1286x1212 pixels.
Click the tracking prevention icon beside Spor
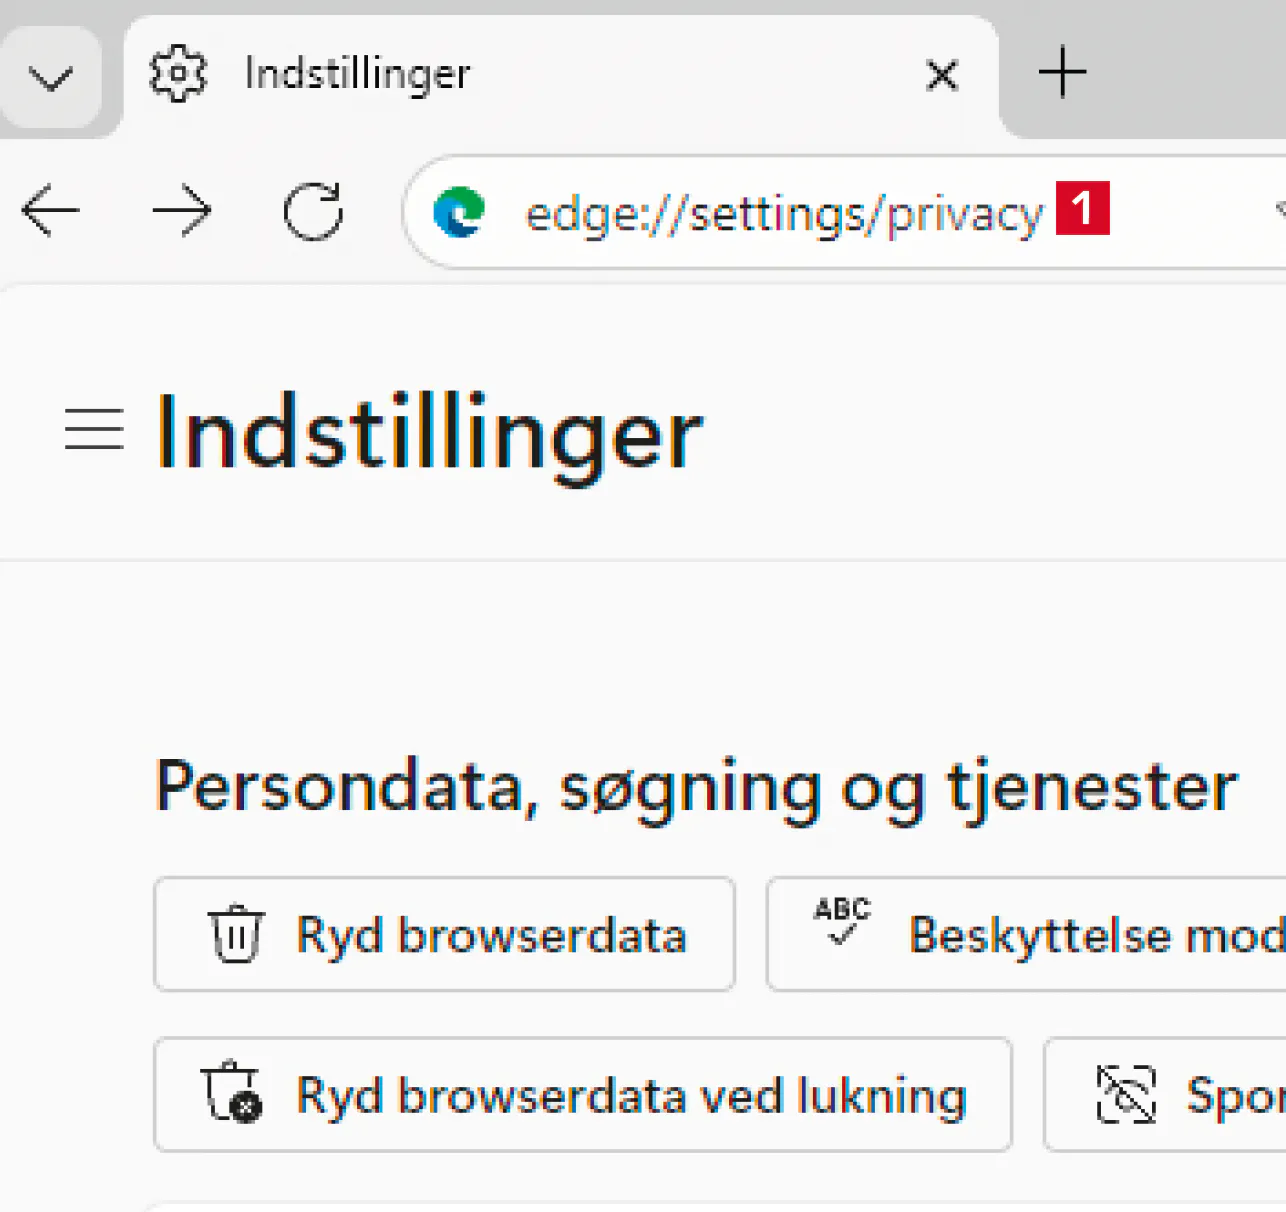[1126, 1094]
